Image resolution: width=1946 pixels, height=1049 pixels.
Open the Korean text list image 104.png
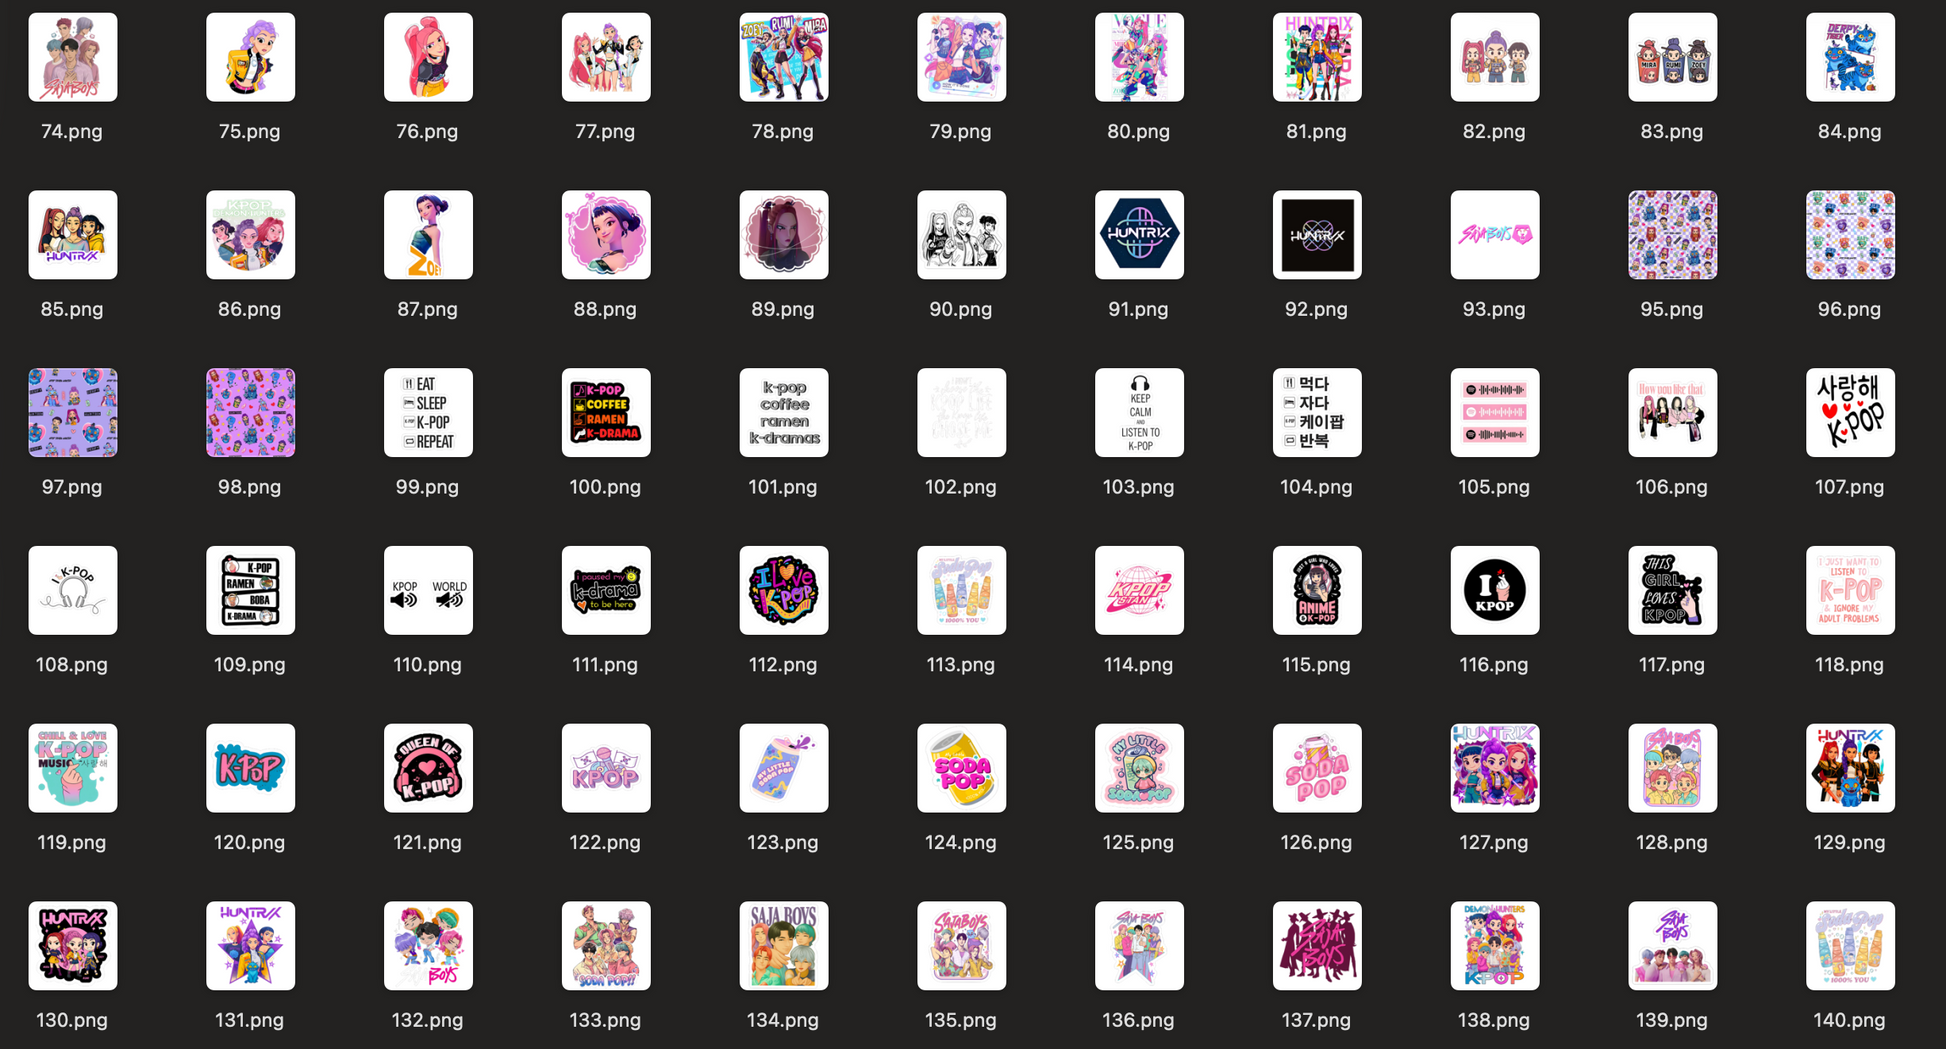pos(1316,412)
